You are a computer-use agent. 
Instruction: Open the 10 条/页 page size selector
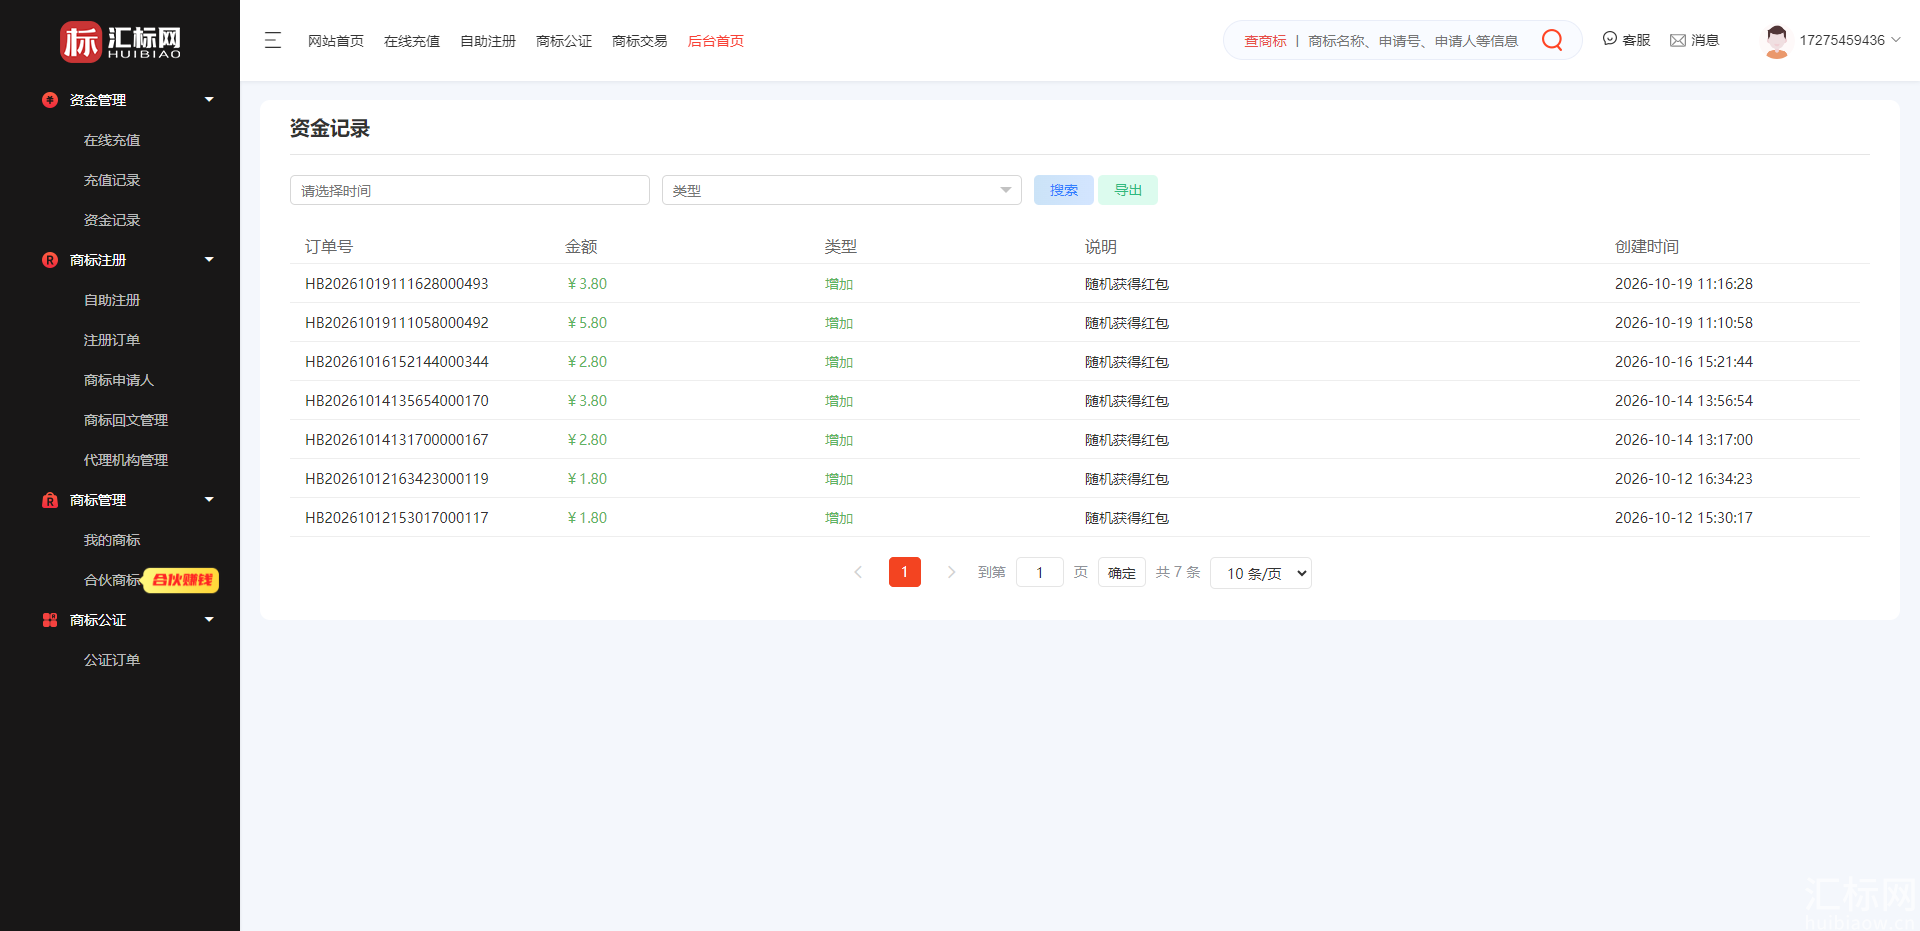(x=1261, y=573)
